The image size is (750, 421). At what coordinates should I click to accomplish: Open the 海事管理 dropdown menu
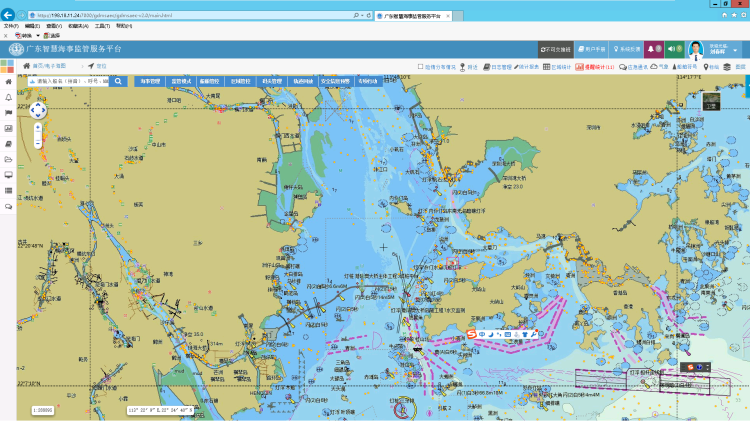[150, 81]
